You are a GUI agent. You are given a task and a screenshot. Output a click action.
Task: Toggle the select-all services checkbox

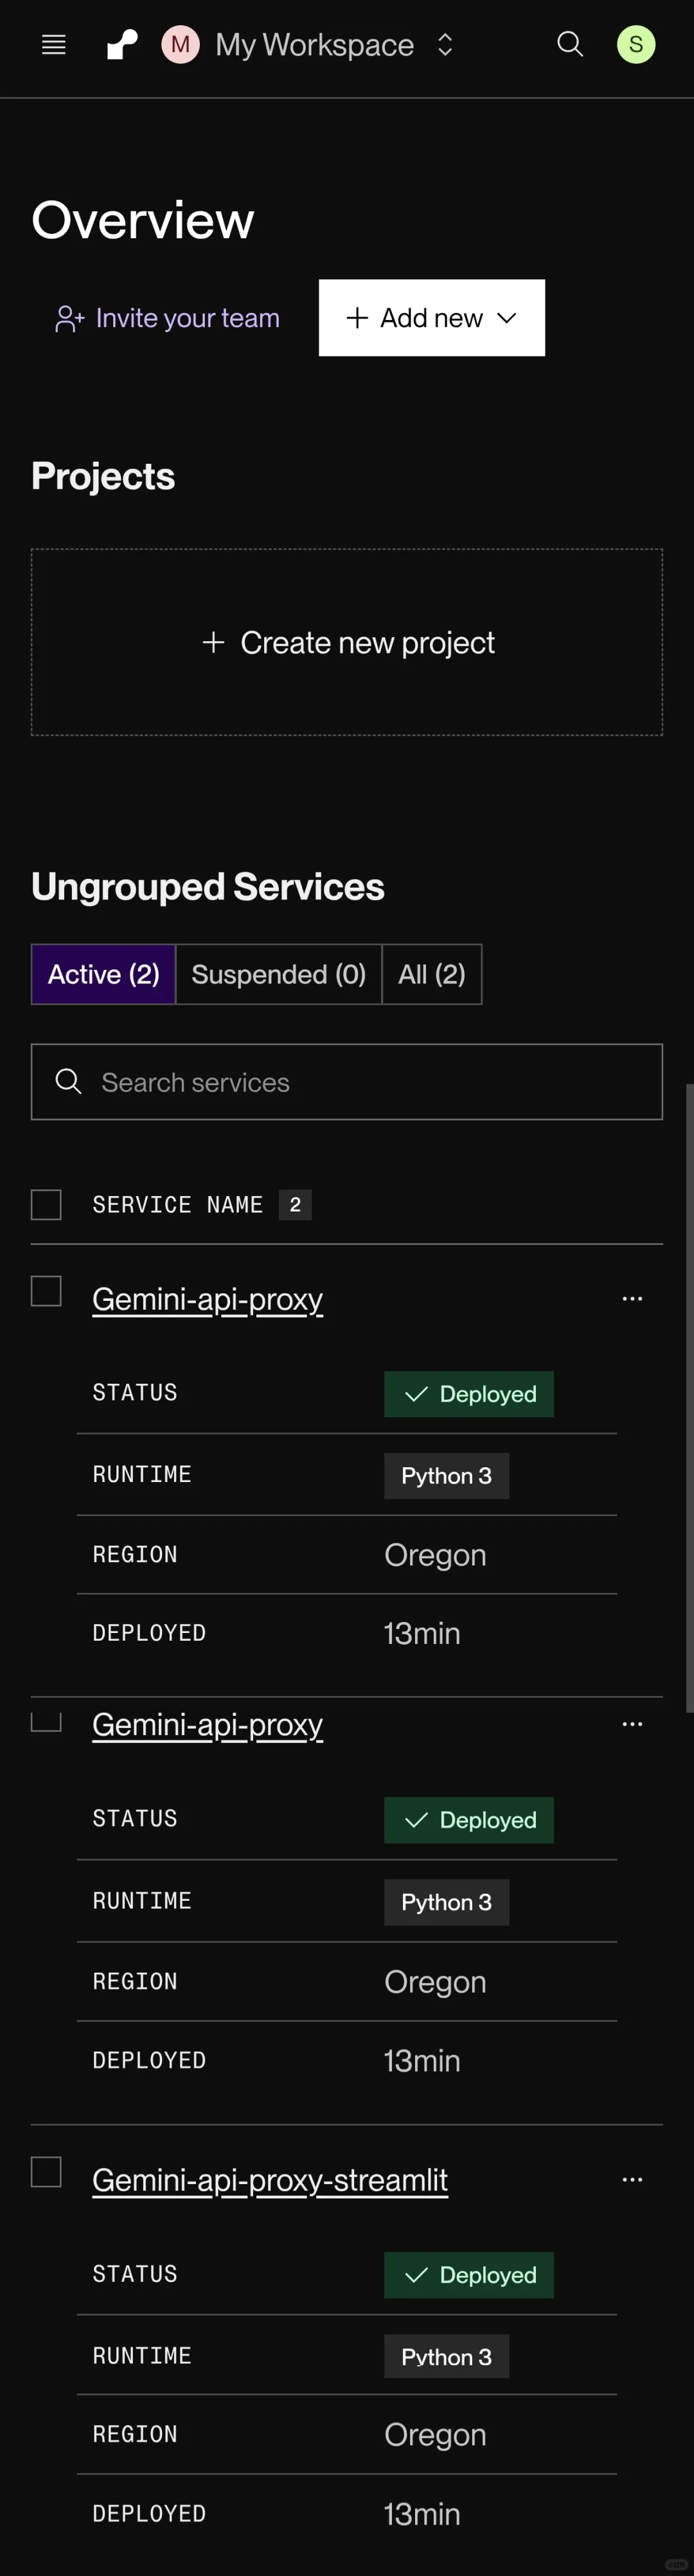click(46, 1205)
